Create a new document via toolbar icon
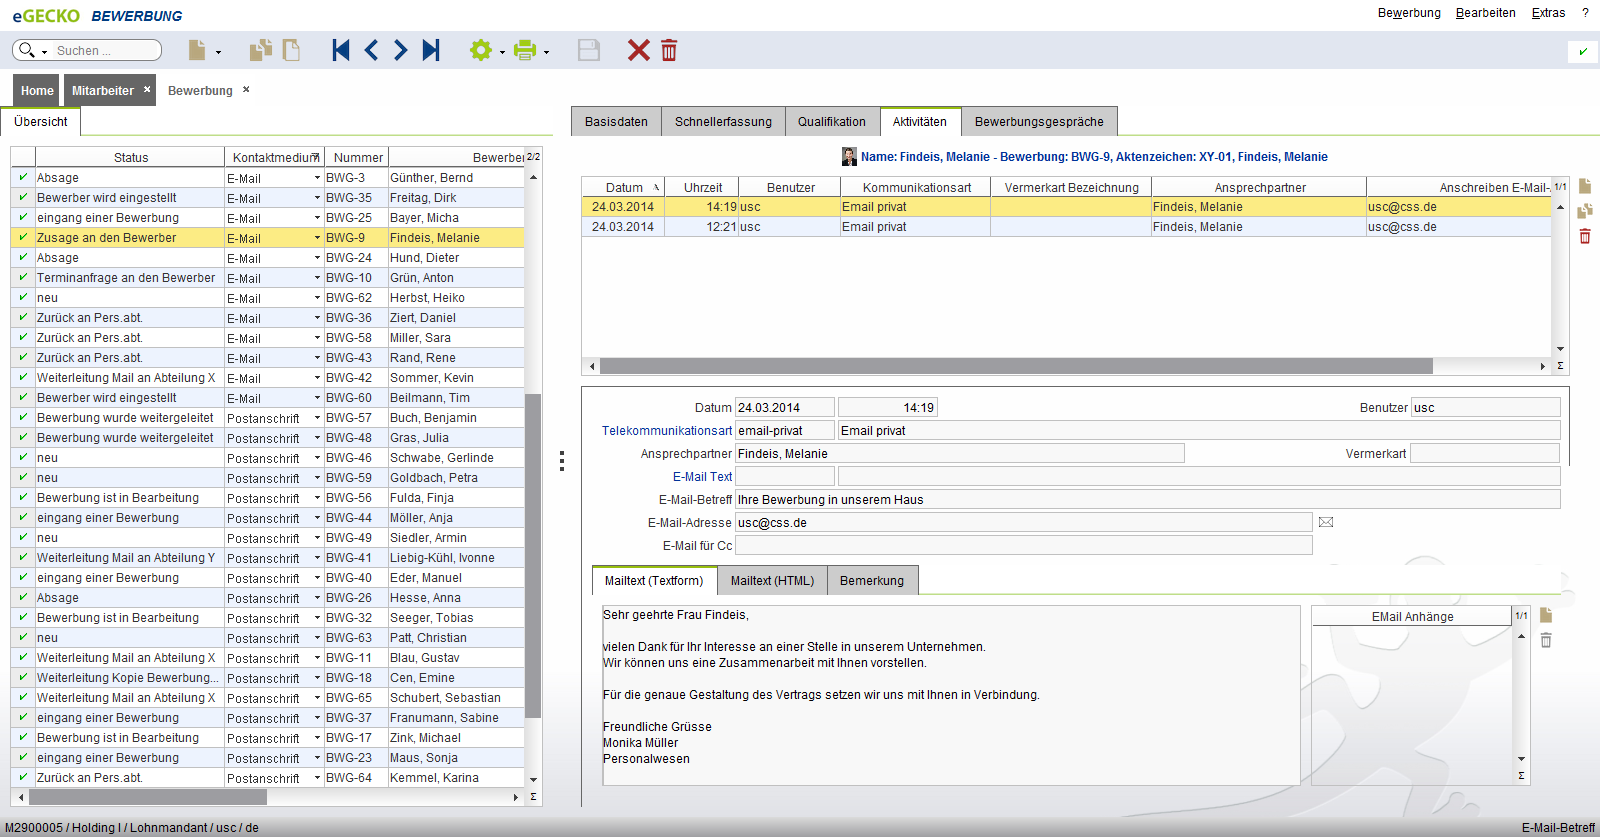Screen dimensions: 1600x837 (x=197, y=50)
